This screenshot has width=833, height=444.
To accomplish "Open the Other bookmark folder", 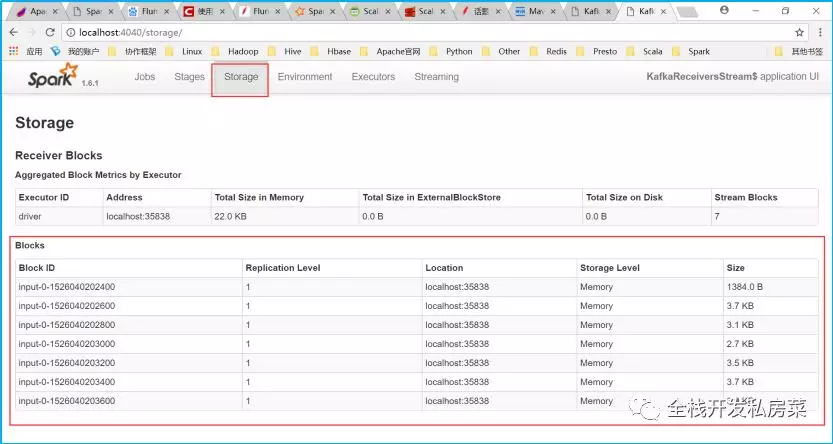I will click(501, 52).
